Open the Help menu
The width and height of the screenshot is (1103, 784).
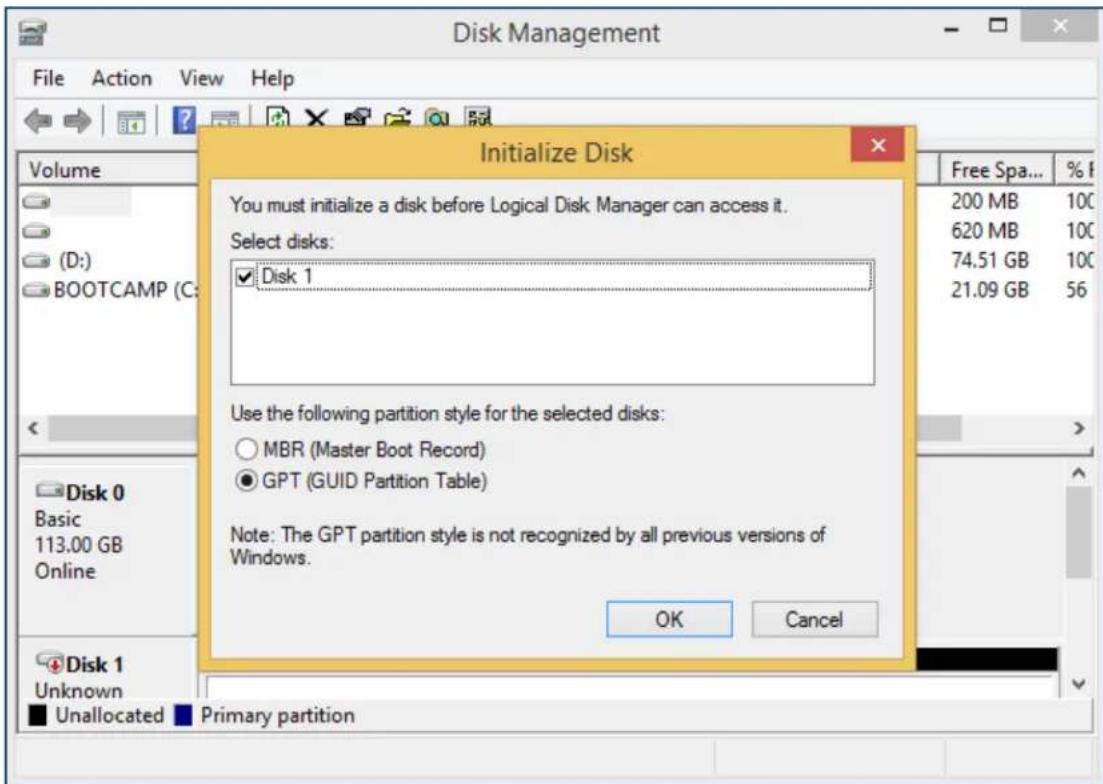tap(272, 78)
